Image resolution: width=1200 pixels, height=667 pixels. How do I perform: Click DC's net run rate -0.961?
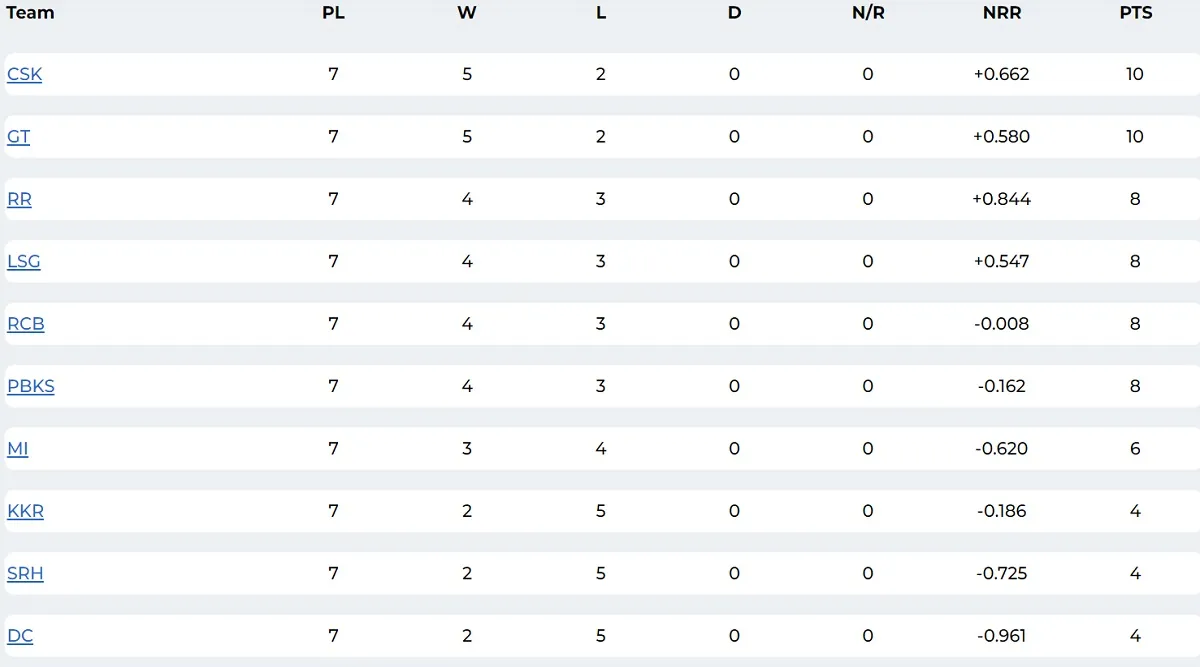(1001, 636)
